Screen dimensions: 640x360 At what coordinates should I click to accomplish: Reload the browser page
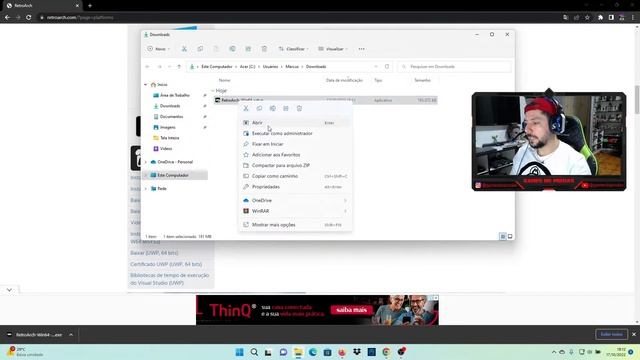tap(29, 18)
